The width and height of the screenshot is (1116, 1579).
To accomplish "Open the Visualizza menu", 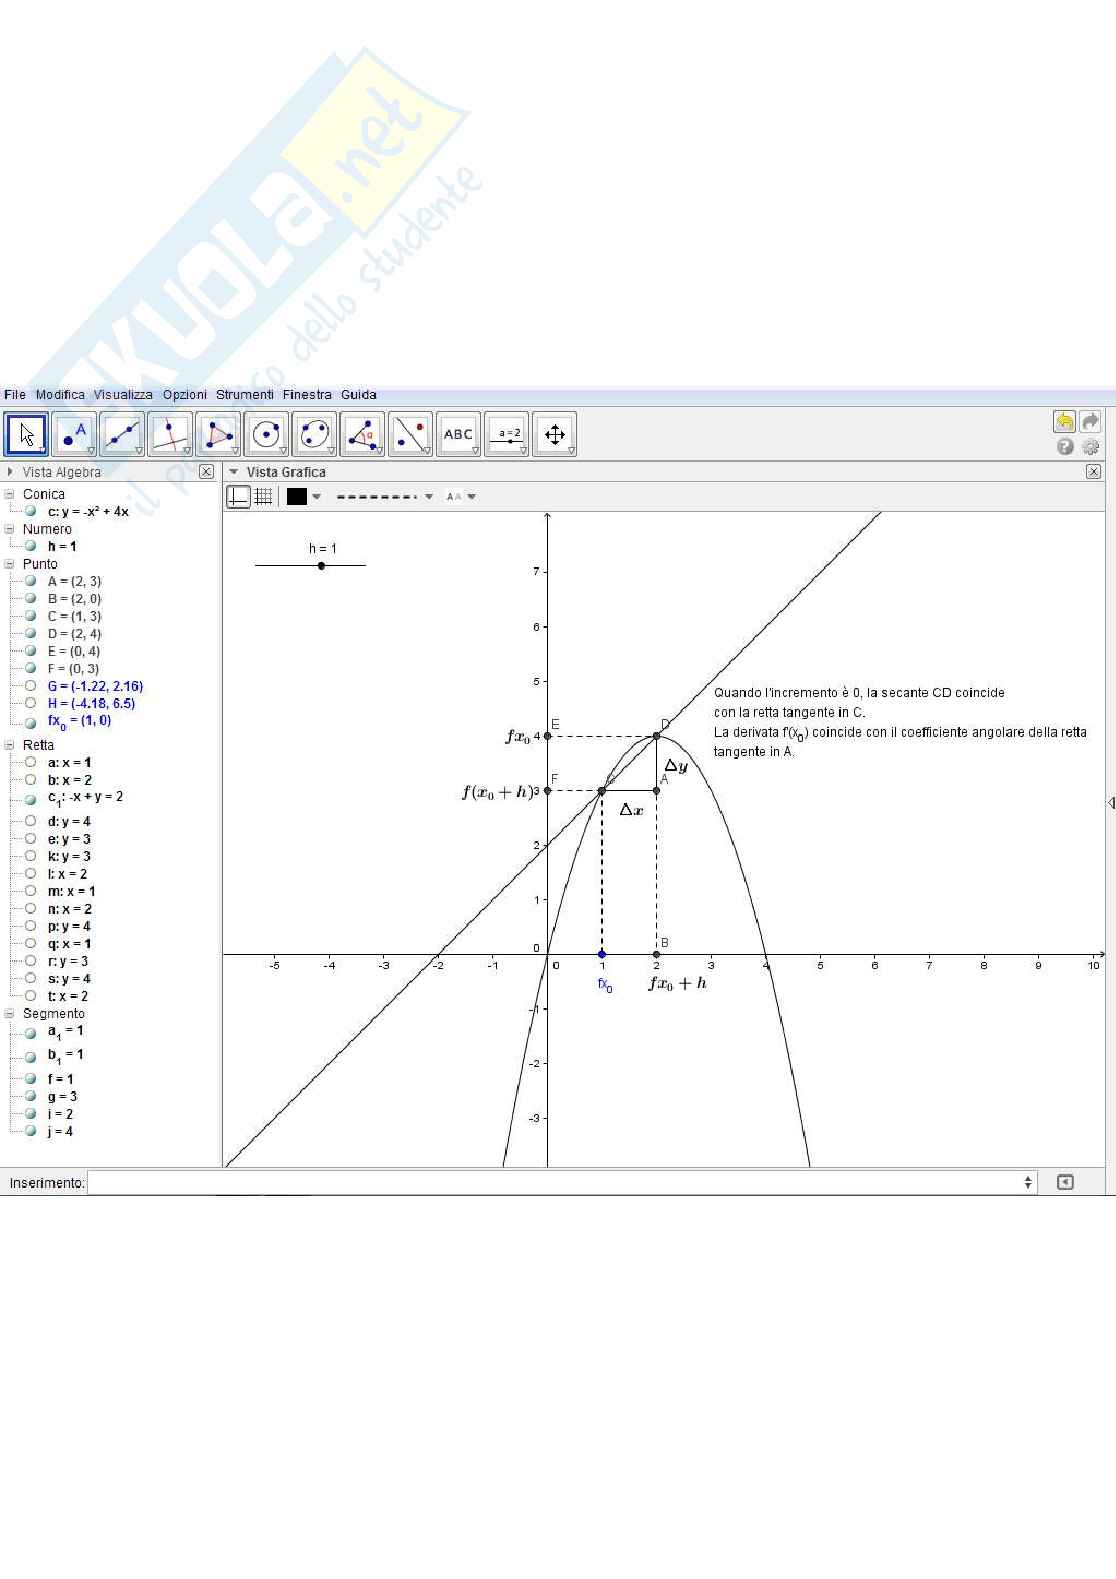I will (x=123, y=395).
